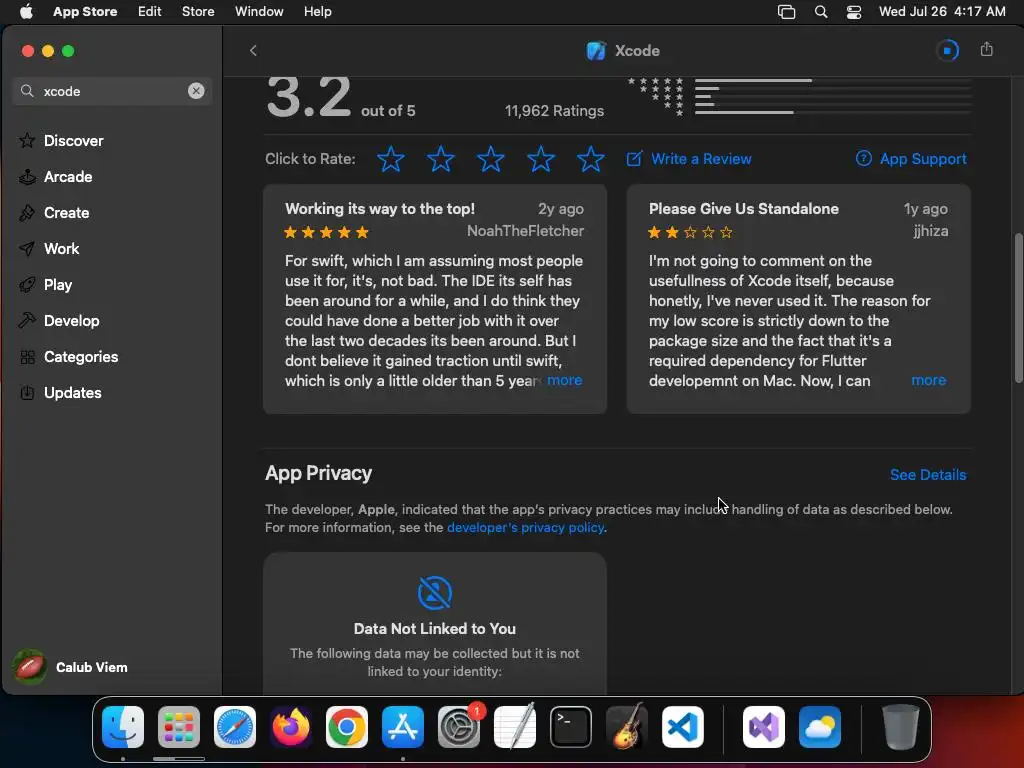Screen dimensions: 1024x768
Task: Open the cloud weather app in Dock
Action: [820, 727]
